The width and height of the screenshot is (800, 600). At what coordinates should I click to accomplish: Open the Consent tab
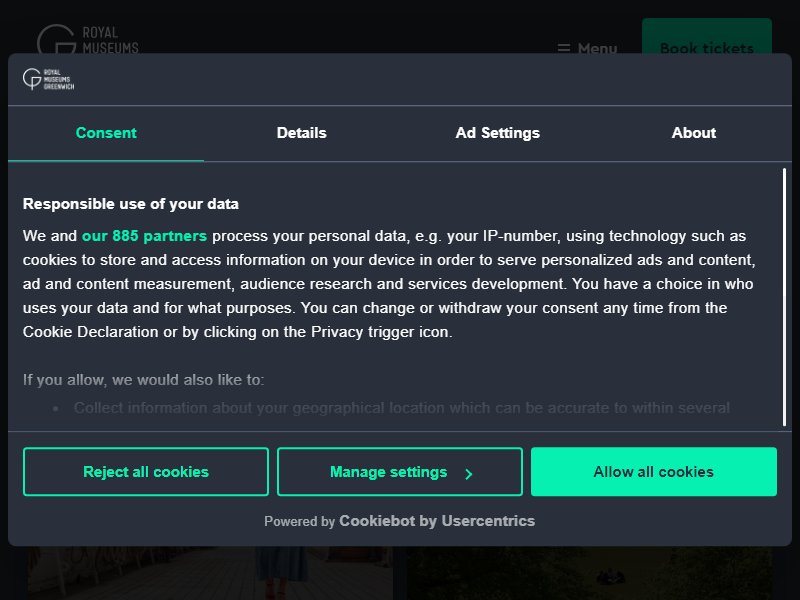106,133
